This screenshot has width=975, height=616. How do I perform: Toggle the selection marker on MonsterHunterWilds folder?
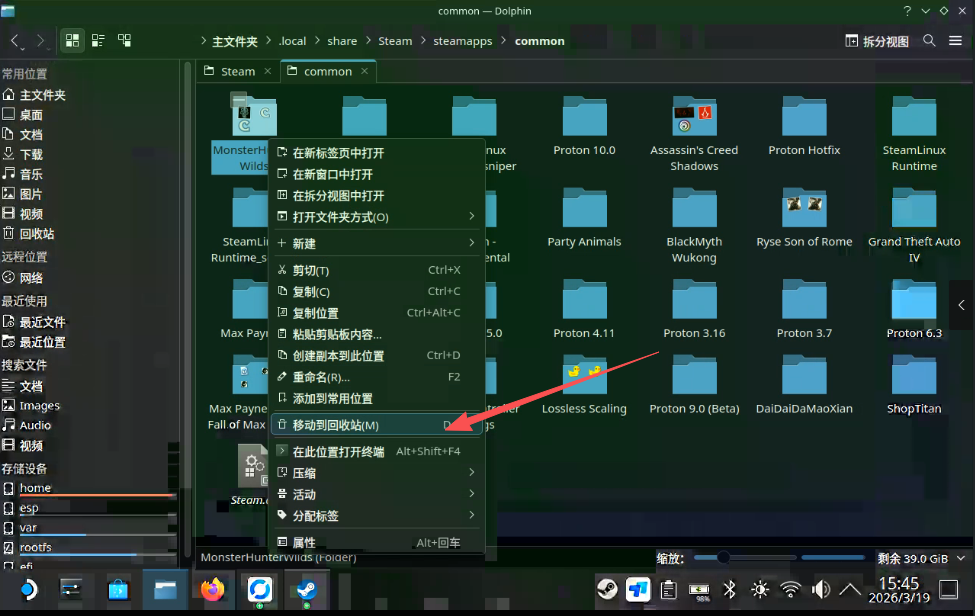(x=239, y=99)
